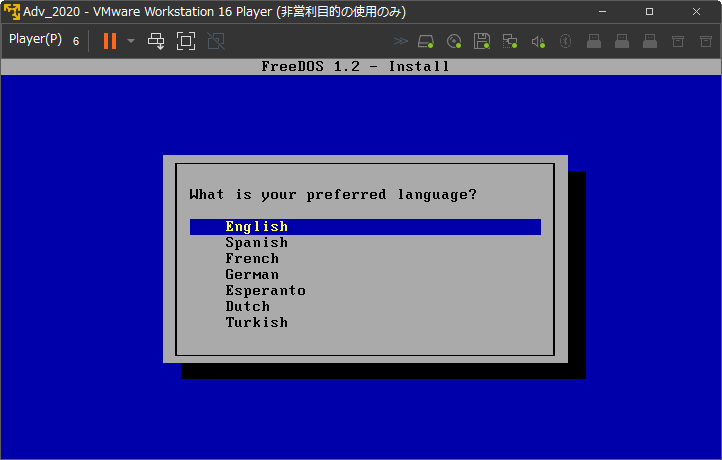The image size is (722, 460).
Task: Open the floppy drive device icon
Action: click(482, 41)
